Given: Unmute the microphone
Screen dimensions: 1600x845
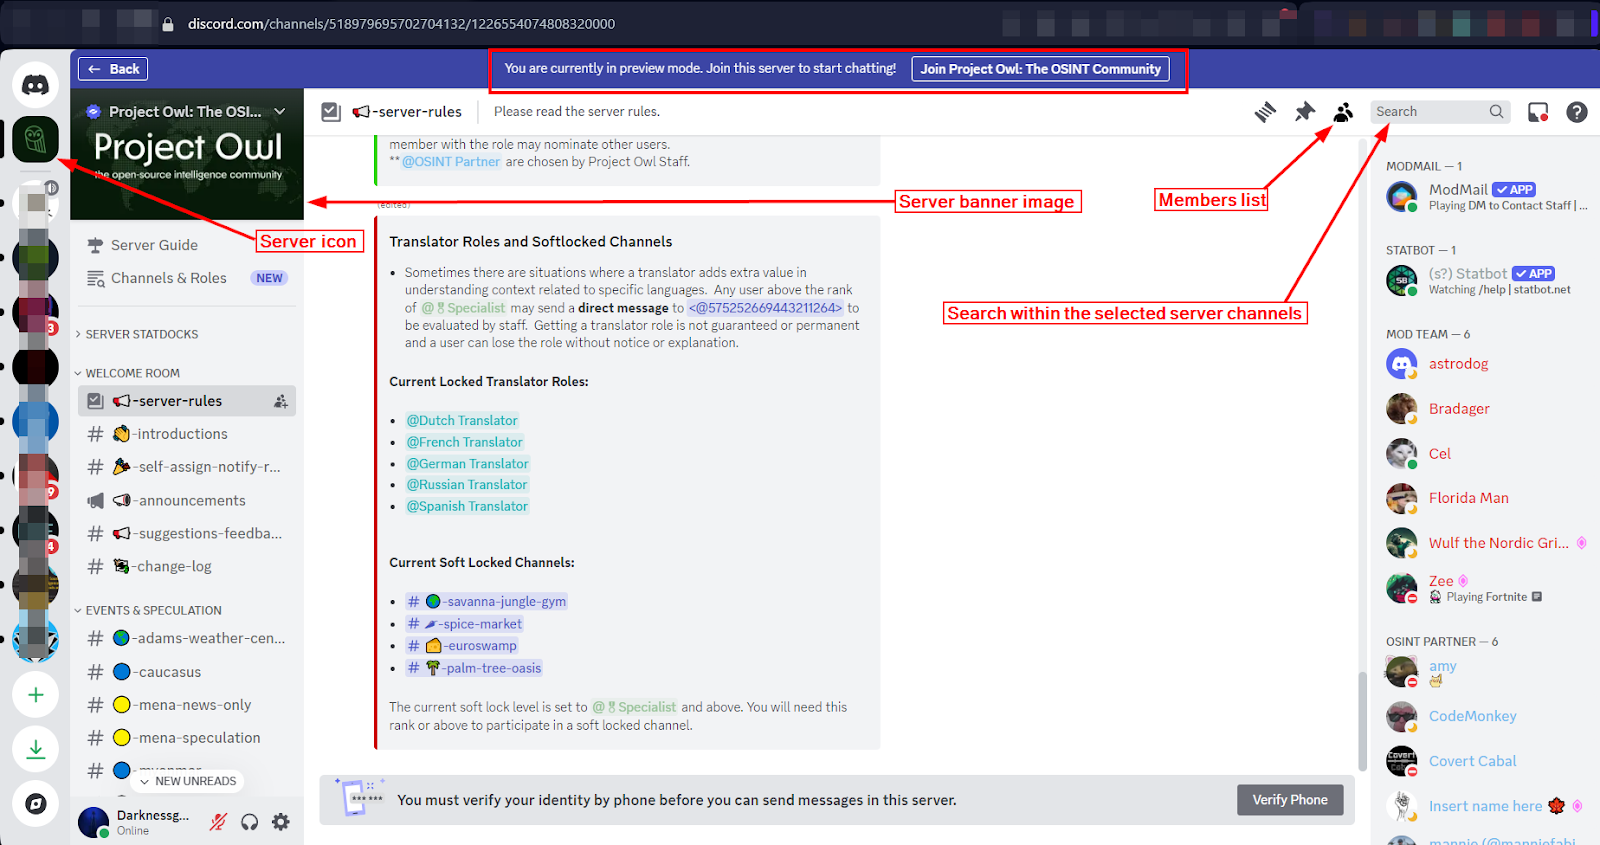Looking at the screenshot, I should pos(218,822).
